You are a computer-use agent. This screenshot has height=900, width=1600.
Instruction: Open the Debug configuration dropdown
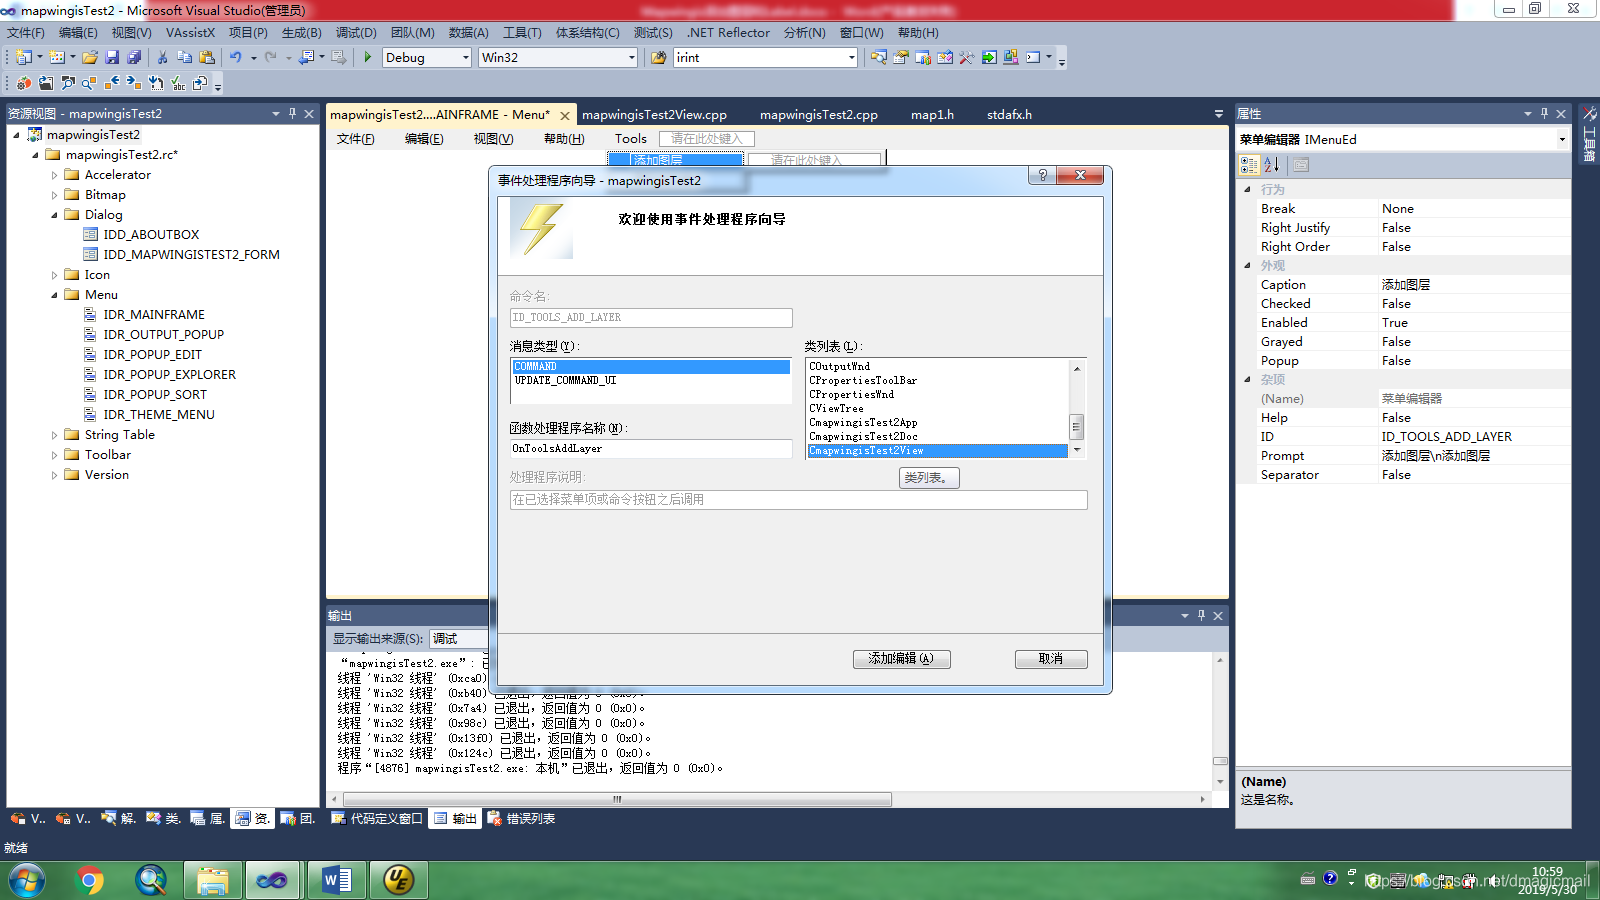tap(465, 58)
